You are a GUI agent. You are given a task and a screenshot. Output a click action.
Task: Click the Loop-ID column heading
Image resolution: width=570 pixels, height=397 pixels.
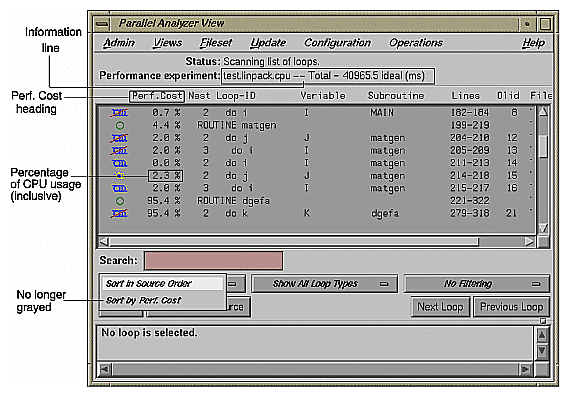pos(236,96)
